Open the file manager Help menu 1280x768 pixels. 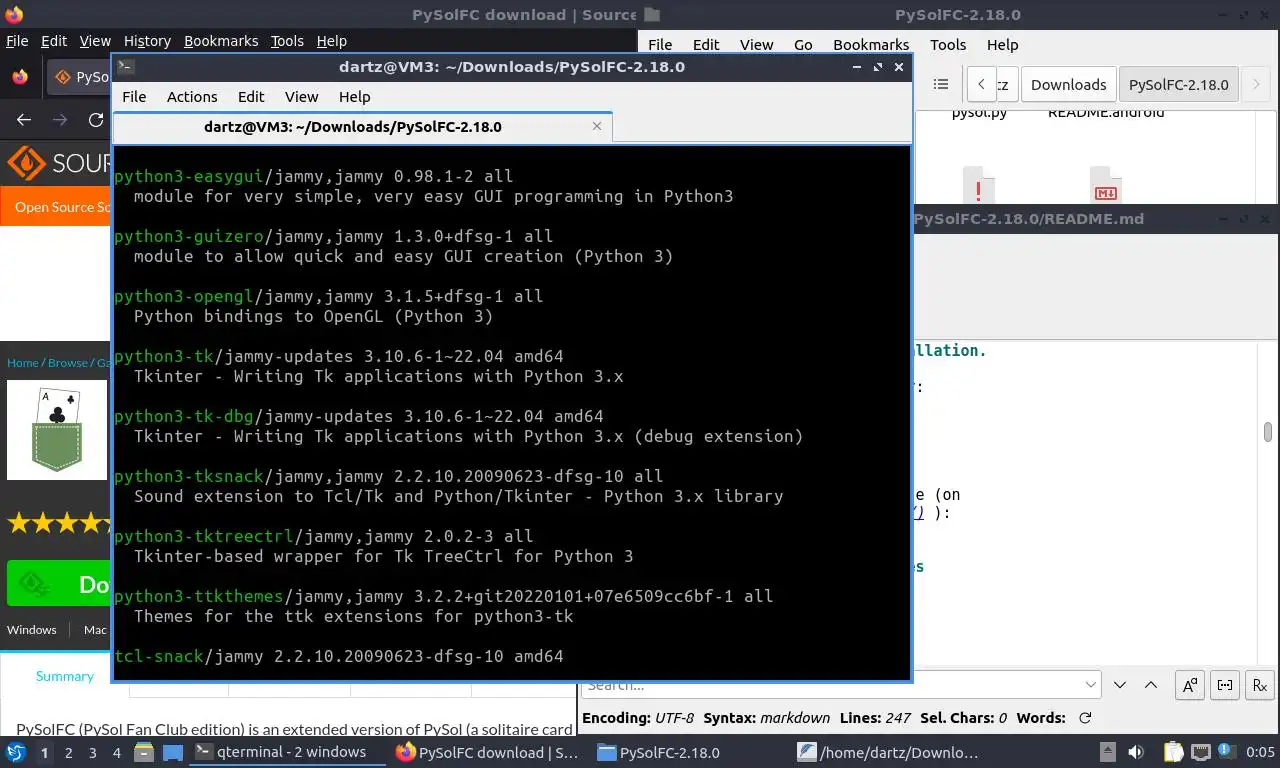tap(1002, 45)
